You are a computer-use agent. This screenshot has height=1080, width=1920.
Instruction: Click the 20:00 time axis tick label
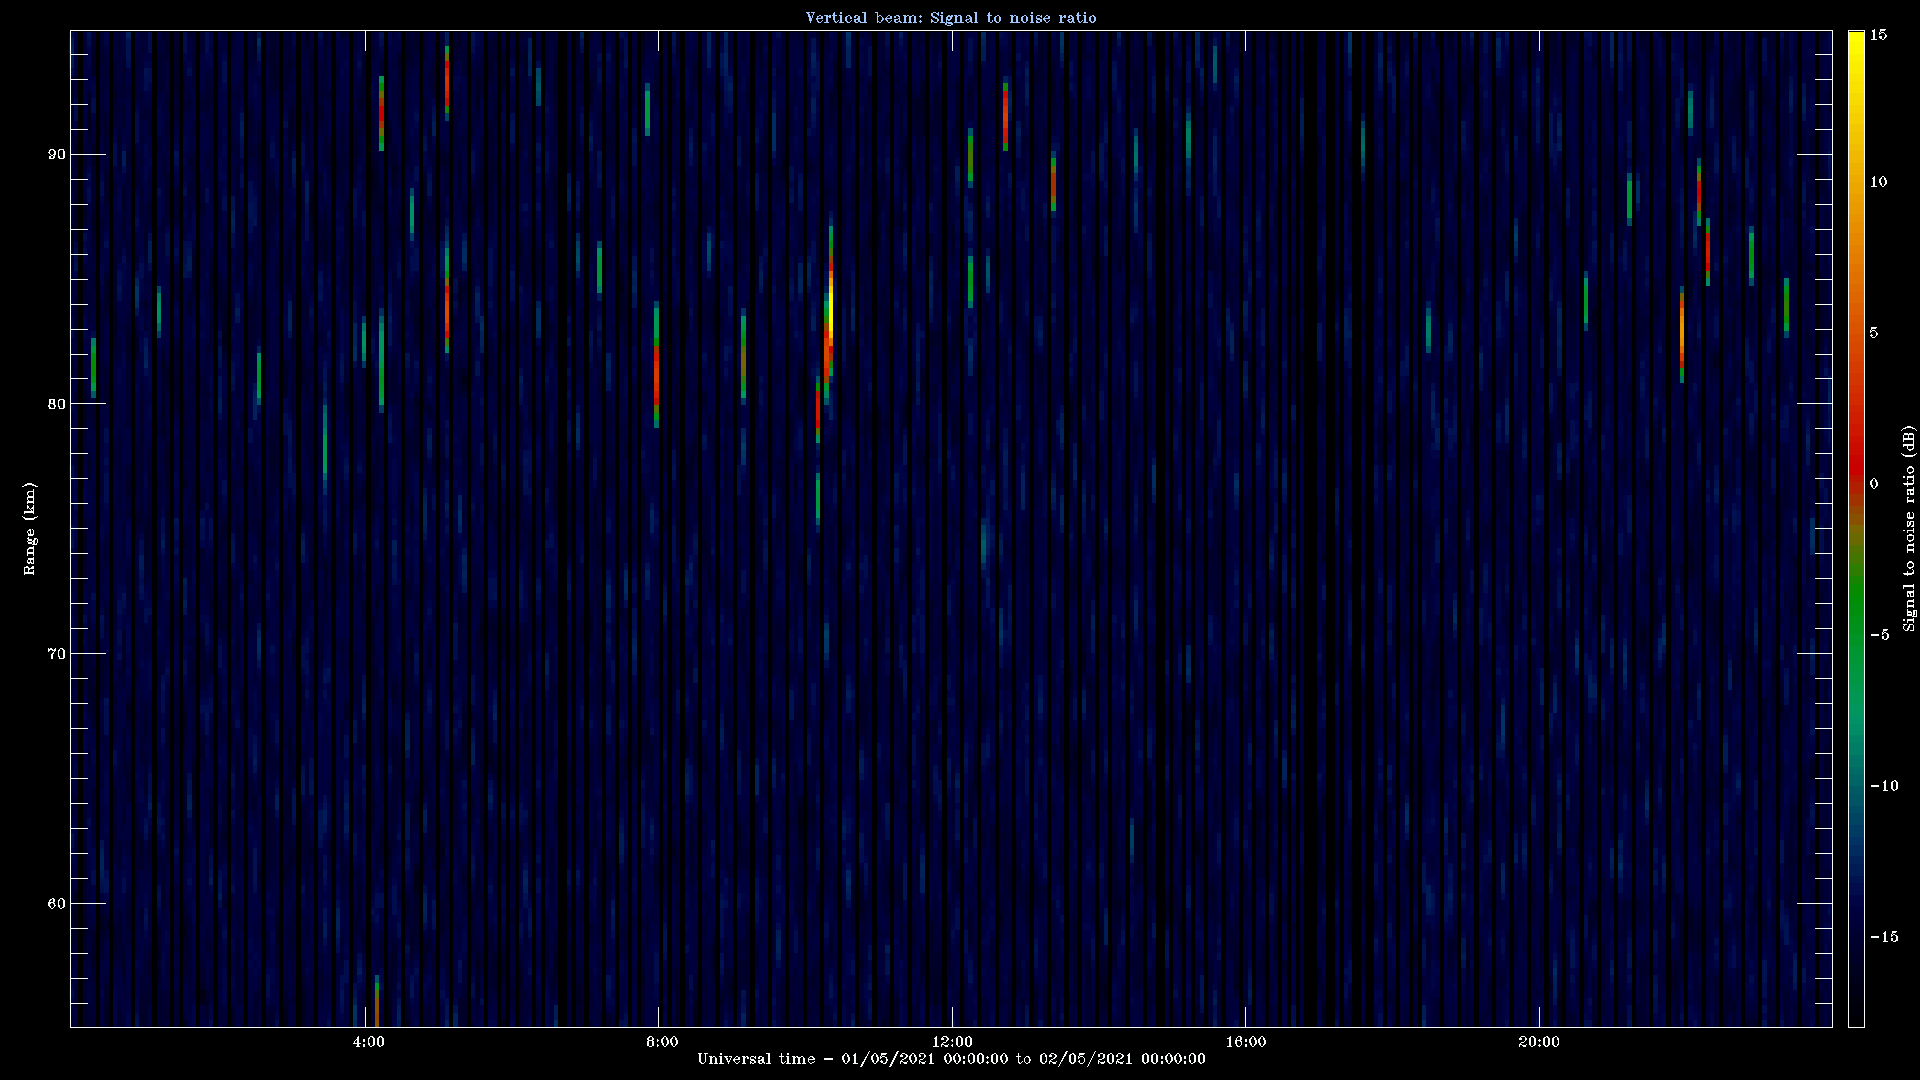point(1538,1042)
